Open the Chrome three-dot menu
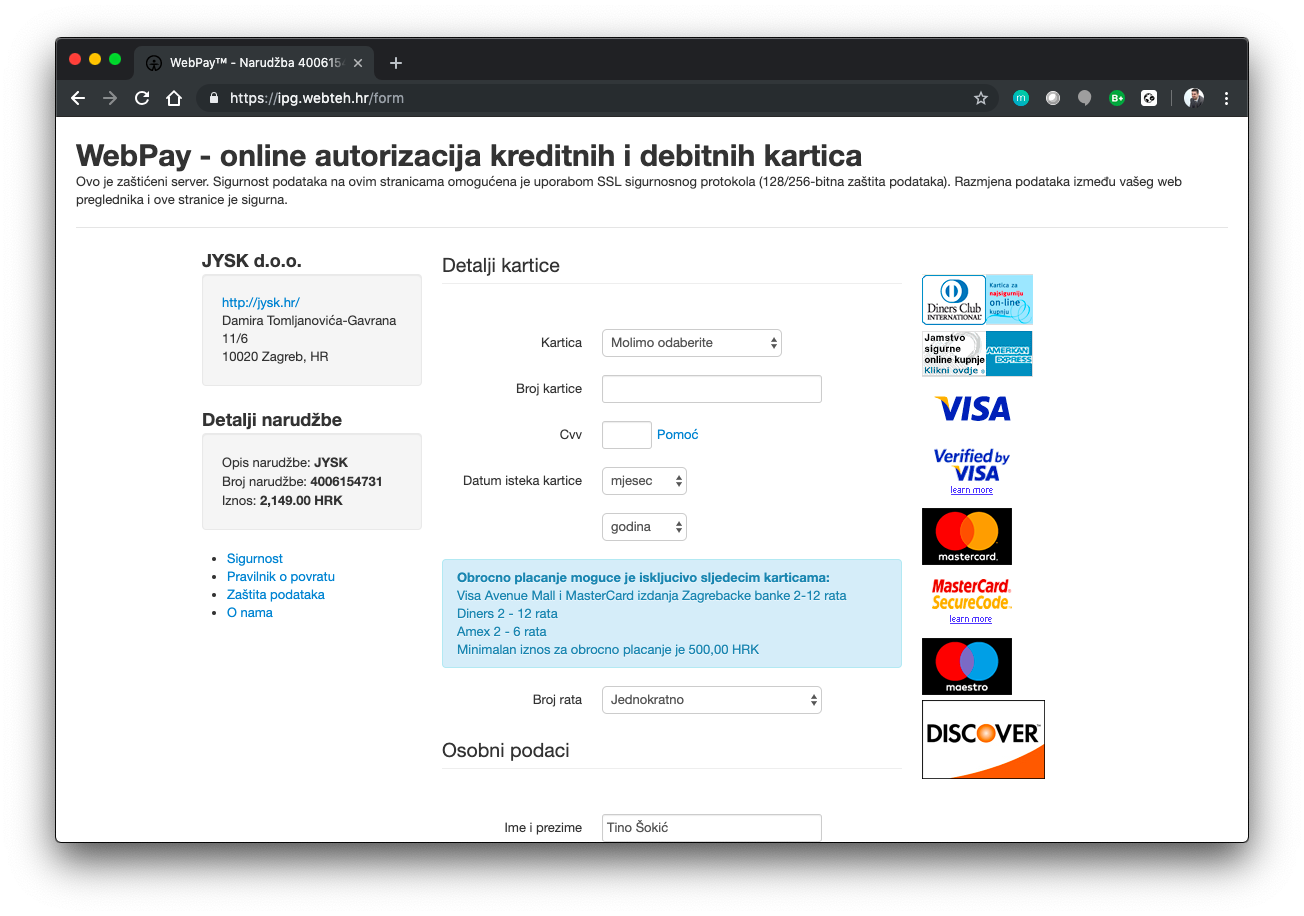This screenshot has height=916, width=1304. [1227, 98]
